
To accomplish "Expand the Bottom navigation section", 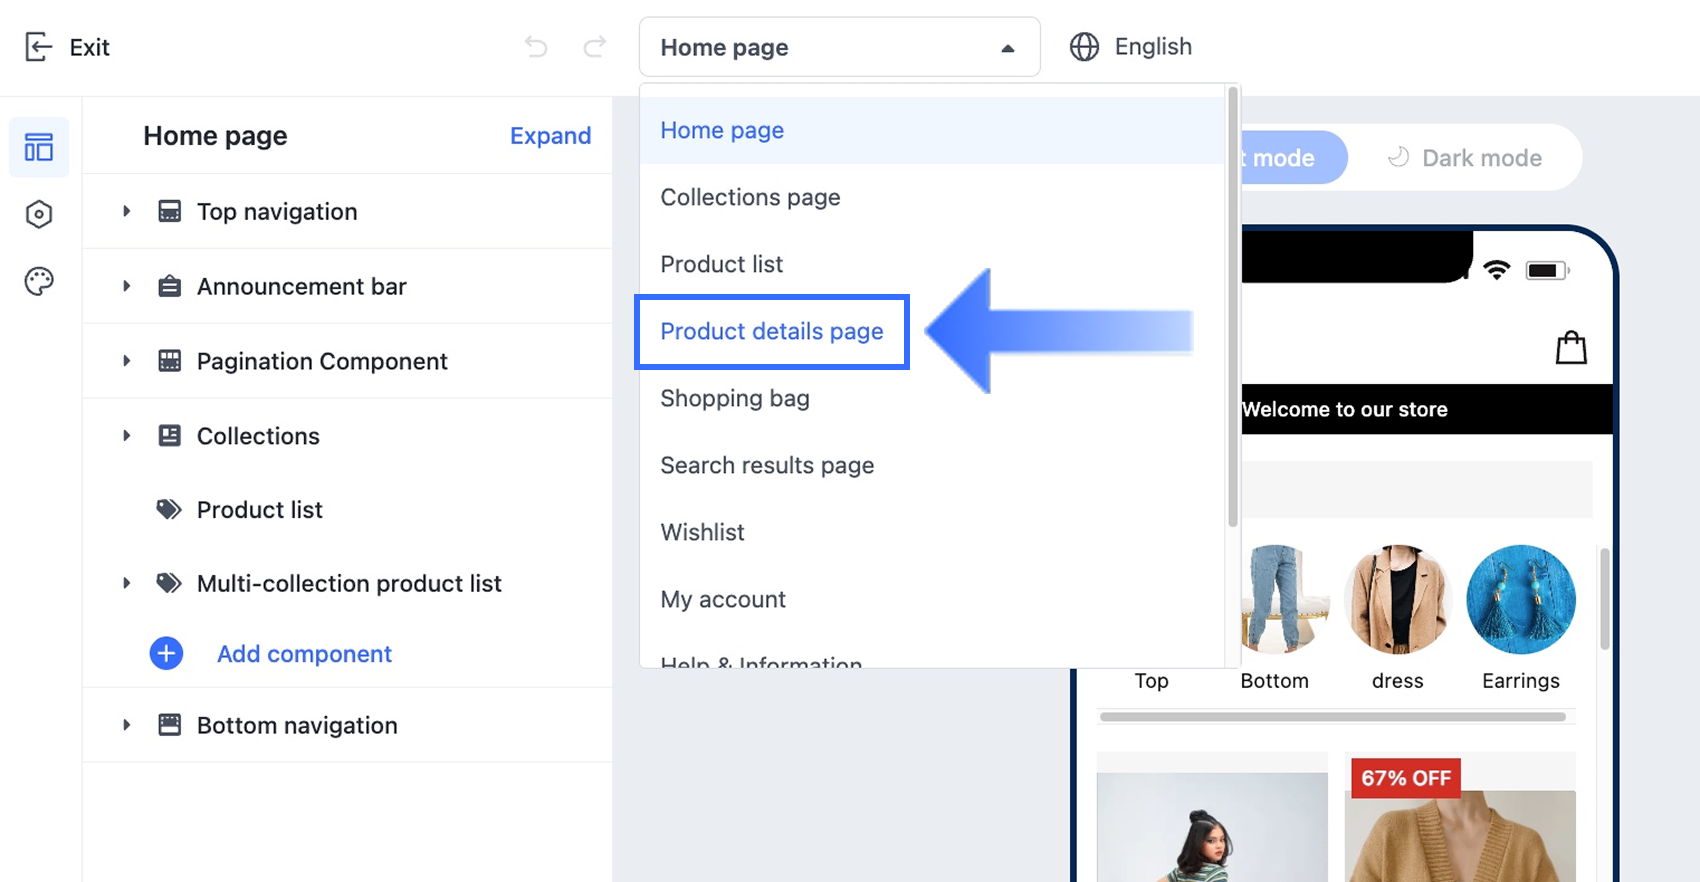I will 126,725.
